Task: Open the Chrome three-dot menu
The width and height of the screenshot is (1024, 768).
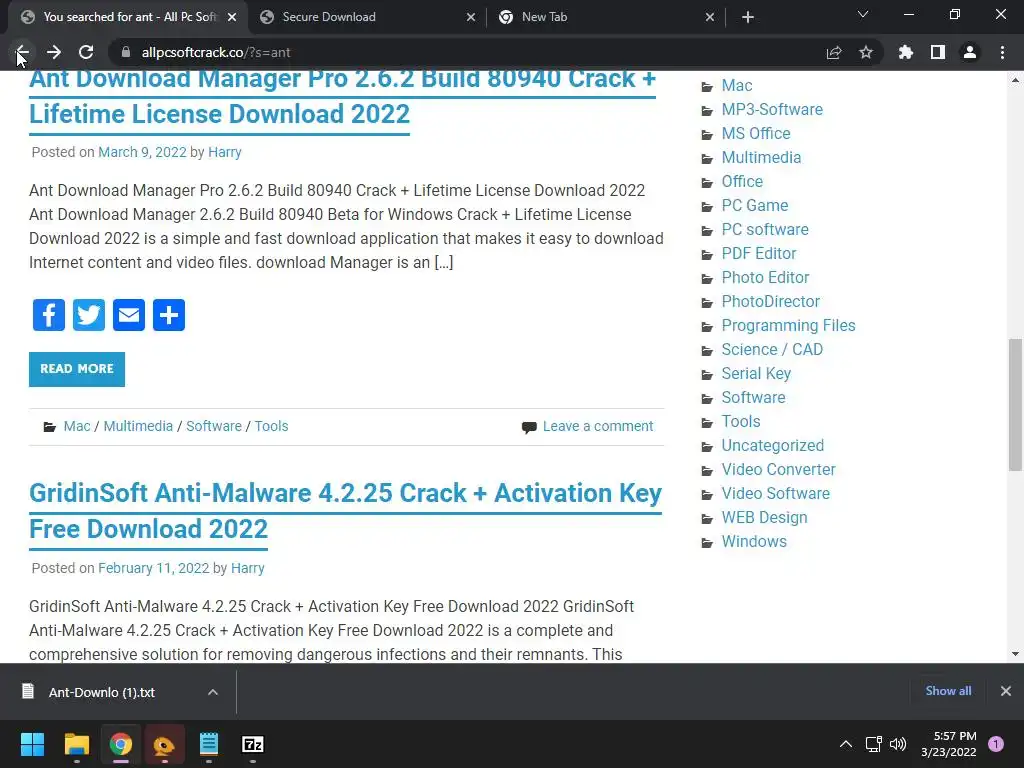Action: tap(1002, 52)
